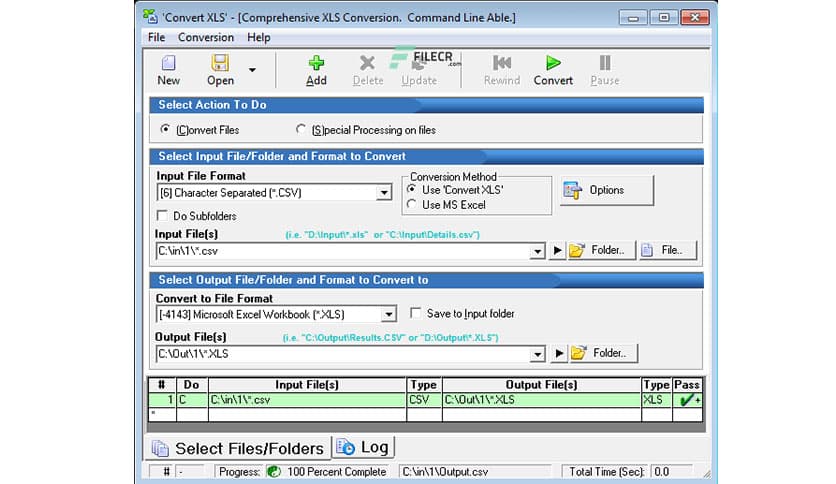The height and width of the screenshot is (484, 836).
Task: Click the Rewind toolbar icon
Action: pos(502,63)
